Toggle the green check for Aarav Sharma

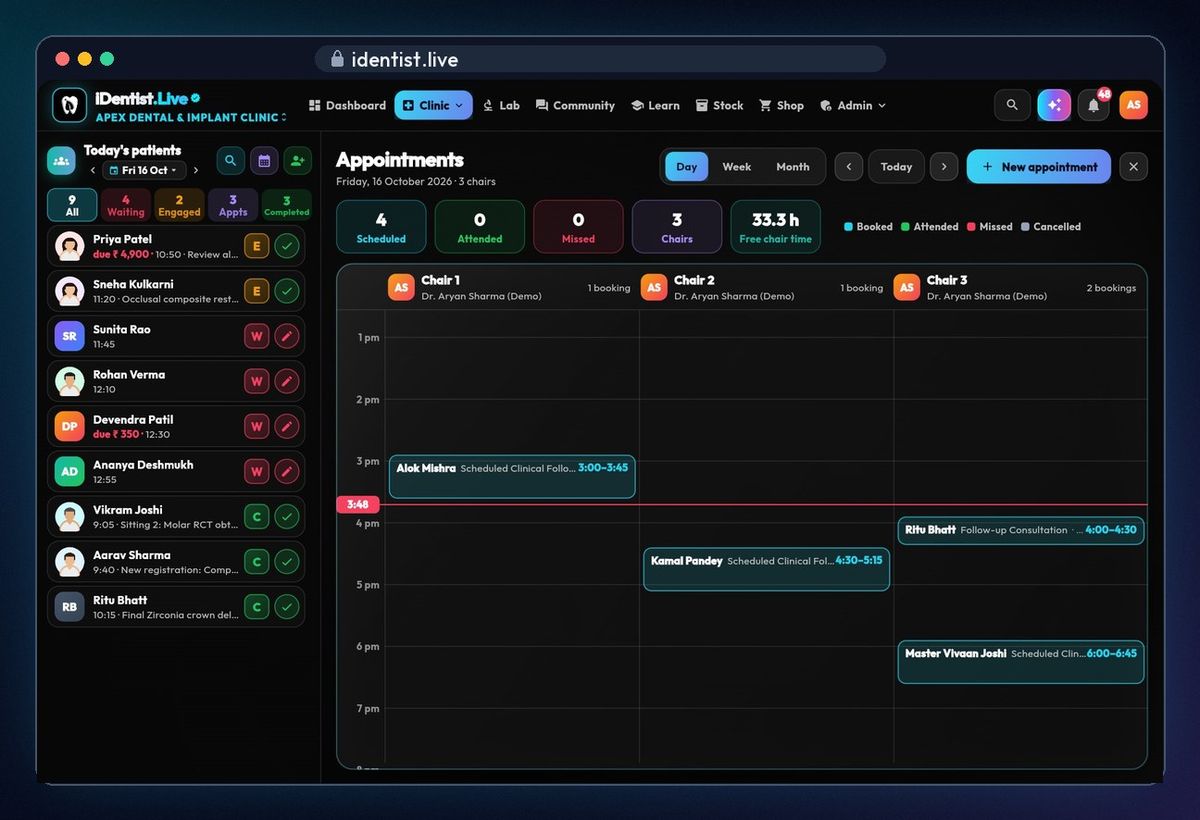[x=287, y=561]
